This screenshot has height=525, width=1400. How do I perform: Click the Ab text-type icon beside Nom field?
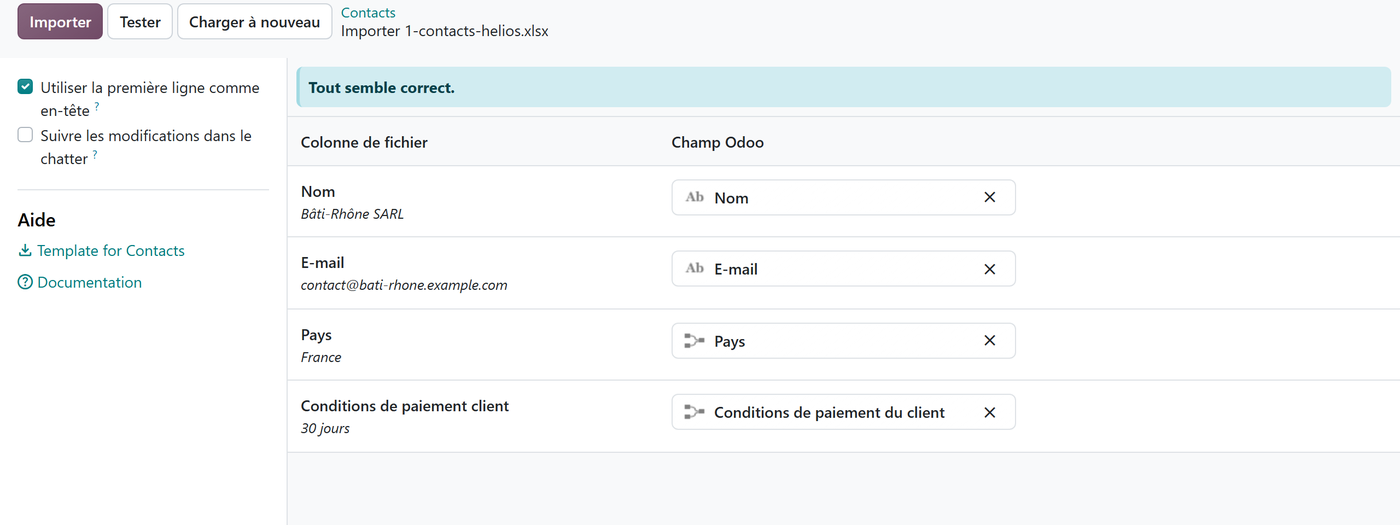pos(695,197)
